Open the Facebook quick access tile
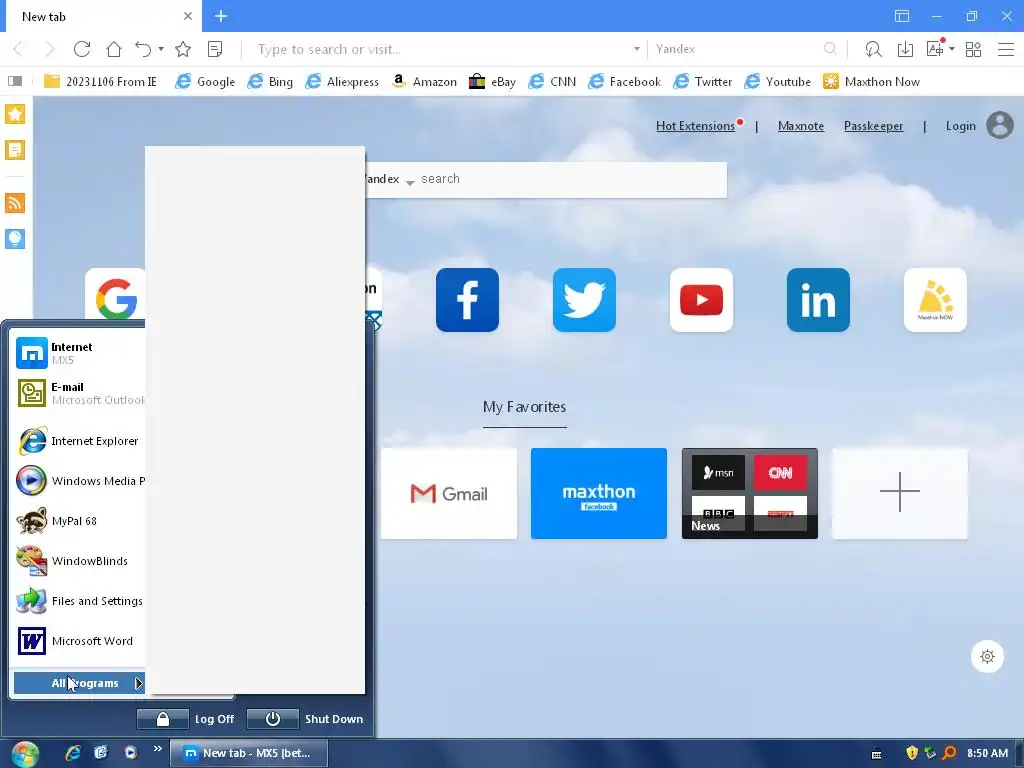This screenshot has width=1024, height=768. tap(468, 300)
